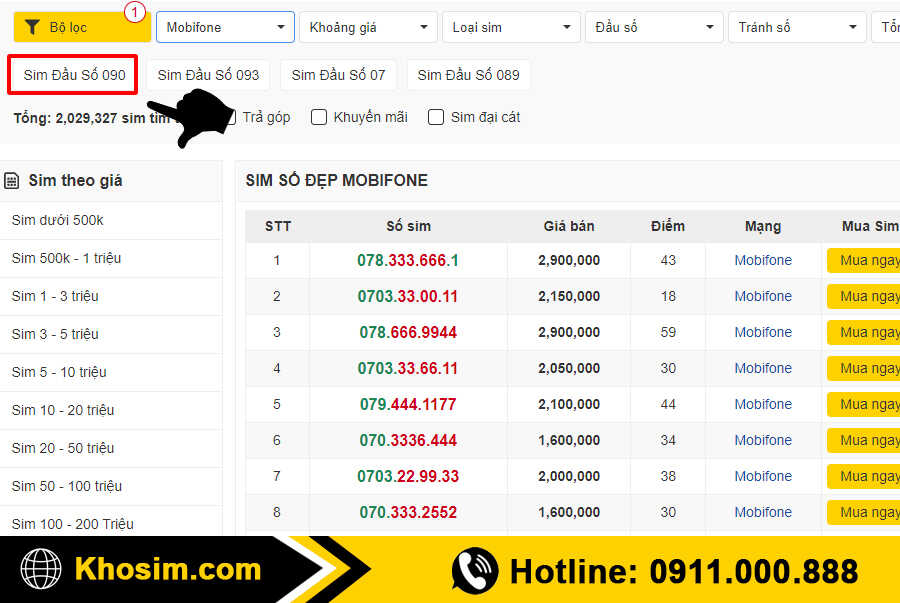Viewport: 900px width, 603px height.
Task: Open the Mobifone network dropdown
Action: tap(225, 27)
